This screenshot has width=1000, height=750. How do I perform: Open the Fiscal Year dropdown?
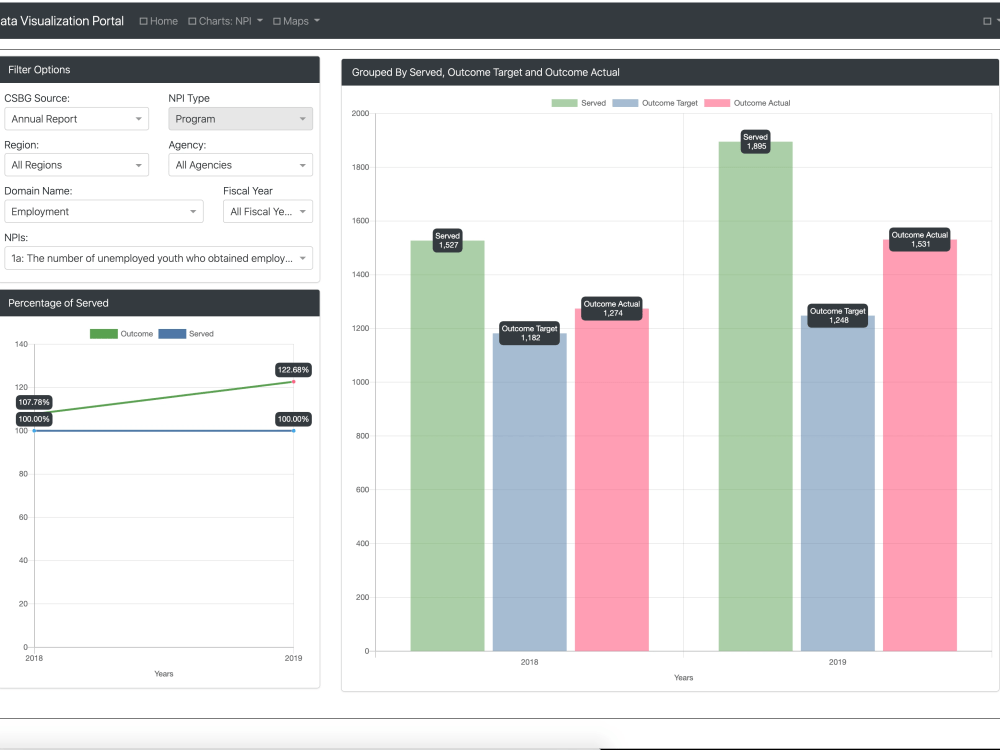point(268,211)
